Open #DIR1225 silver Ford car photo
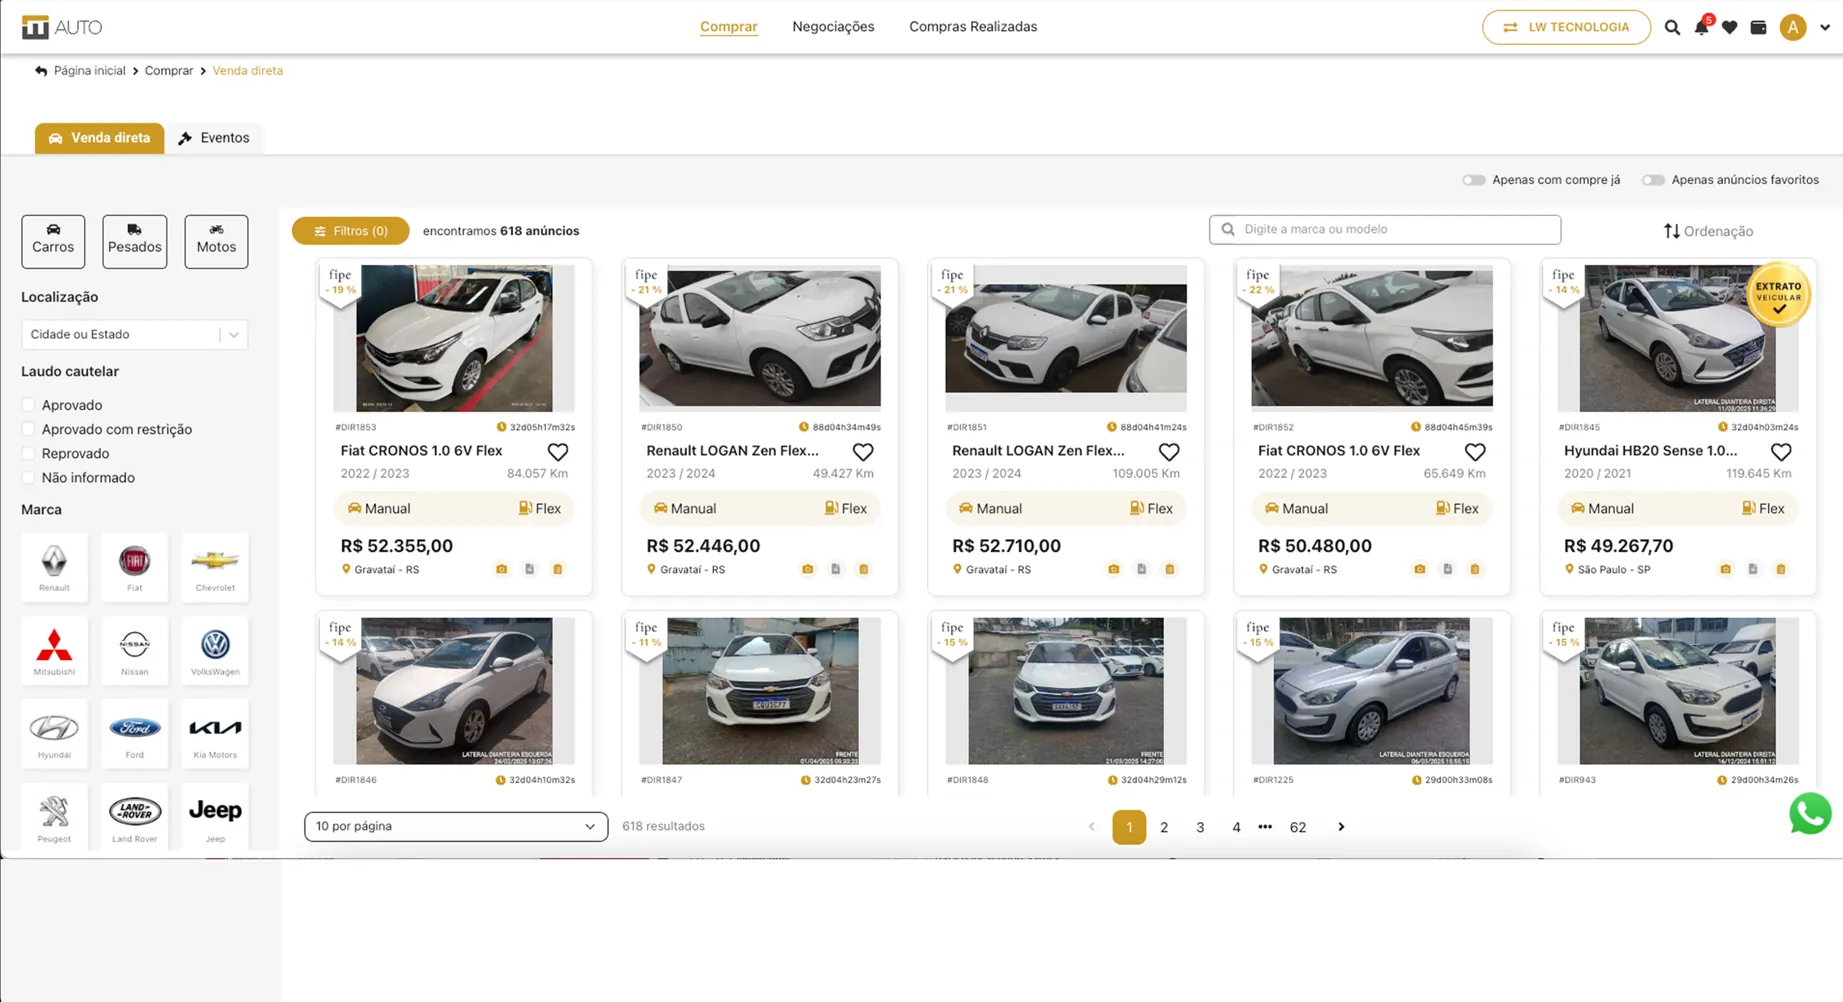1843x1002 pixels. tap(1372, 691)
